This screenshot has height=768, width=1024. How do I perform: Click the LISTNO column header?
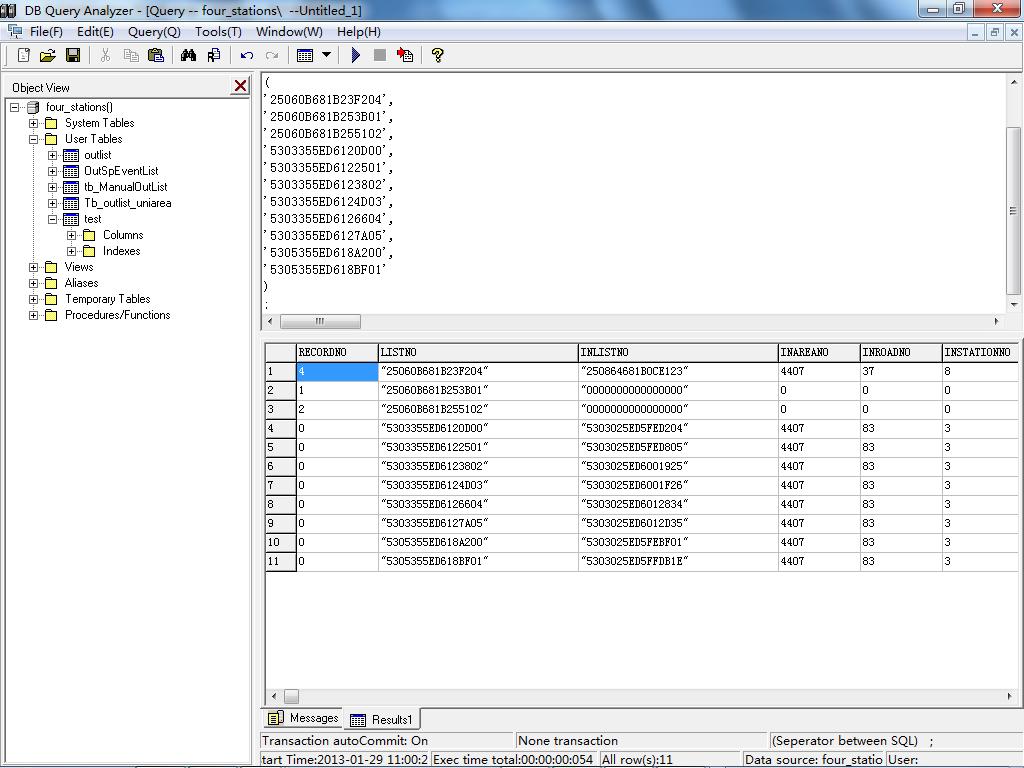(x=477, y=352)
